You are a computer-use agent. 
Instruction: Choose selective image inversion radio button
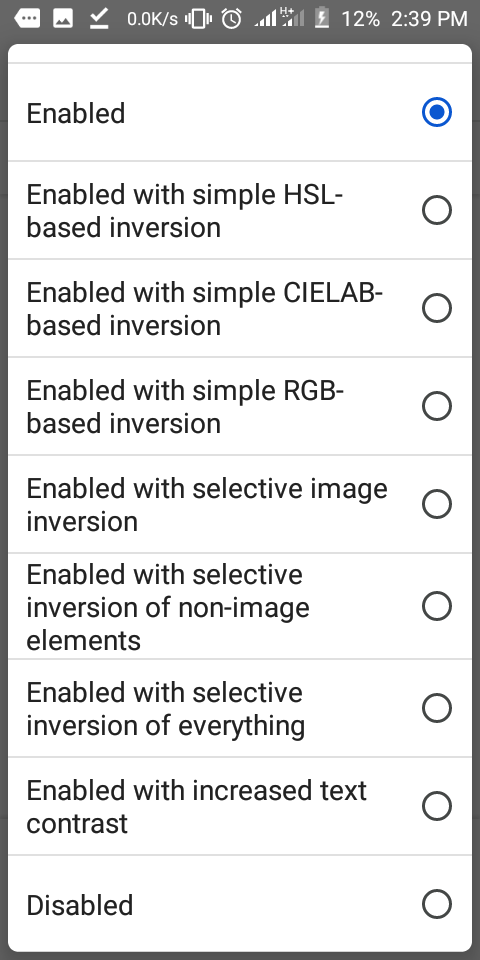(x=437, y=504)
